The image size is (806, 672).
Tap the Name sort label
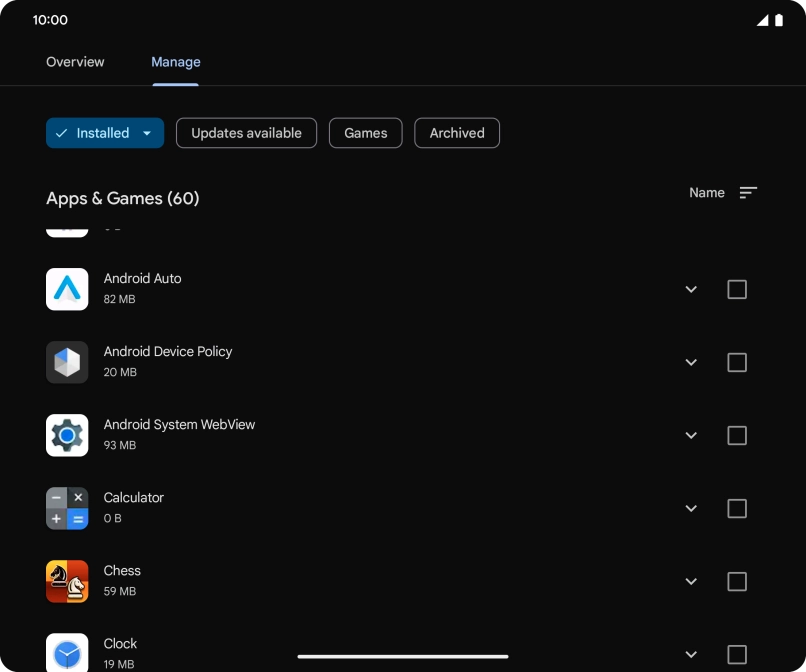[x=707, y=193]
